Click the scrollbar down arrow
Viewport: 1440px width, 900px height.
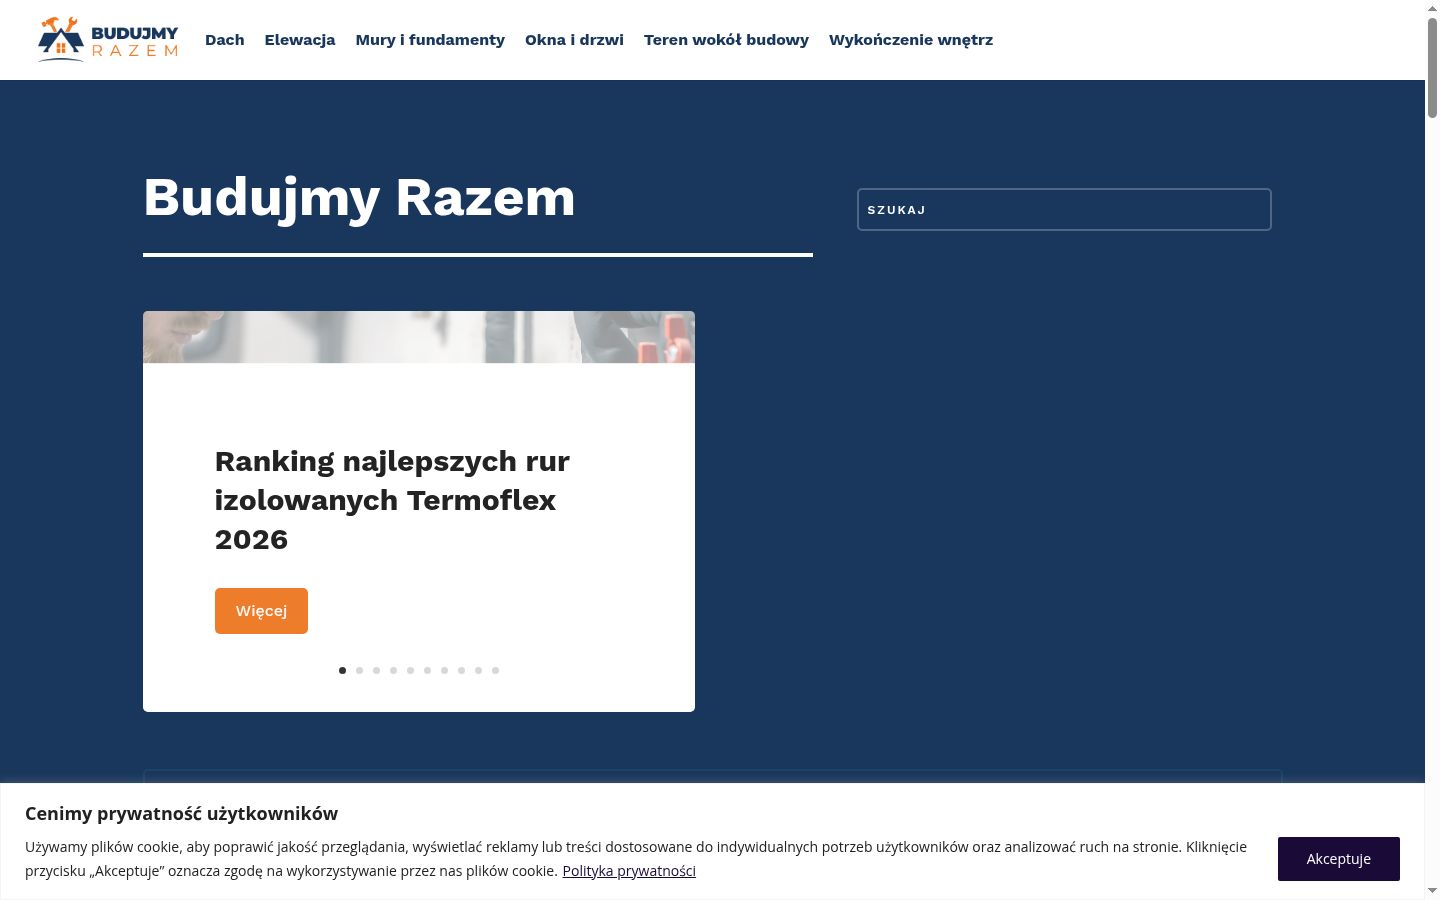click(x=1432, y=891)
